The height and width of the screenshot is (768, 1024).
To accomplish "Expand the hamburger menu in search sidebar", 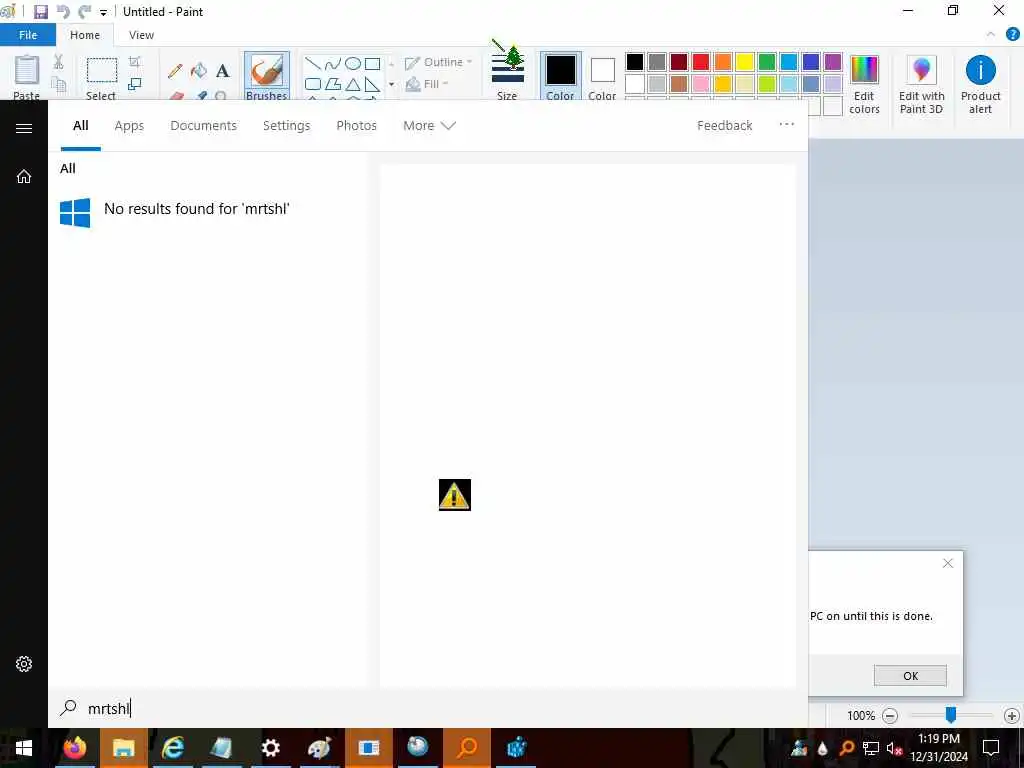I will point(24,128).
